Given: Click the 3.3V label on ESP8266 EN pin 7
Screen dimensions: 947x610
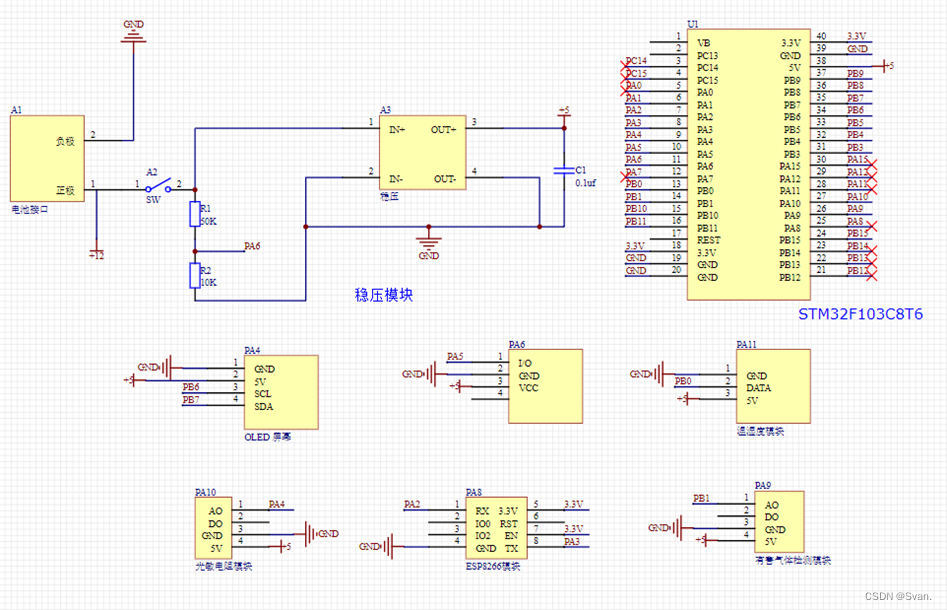Looking at the screenshot, I should (x=574, y=529).
